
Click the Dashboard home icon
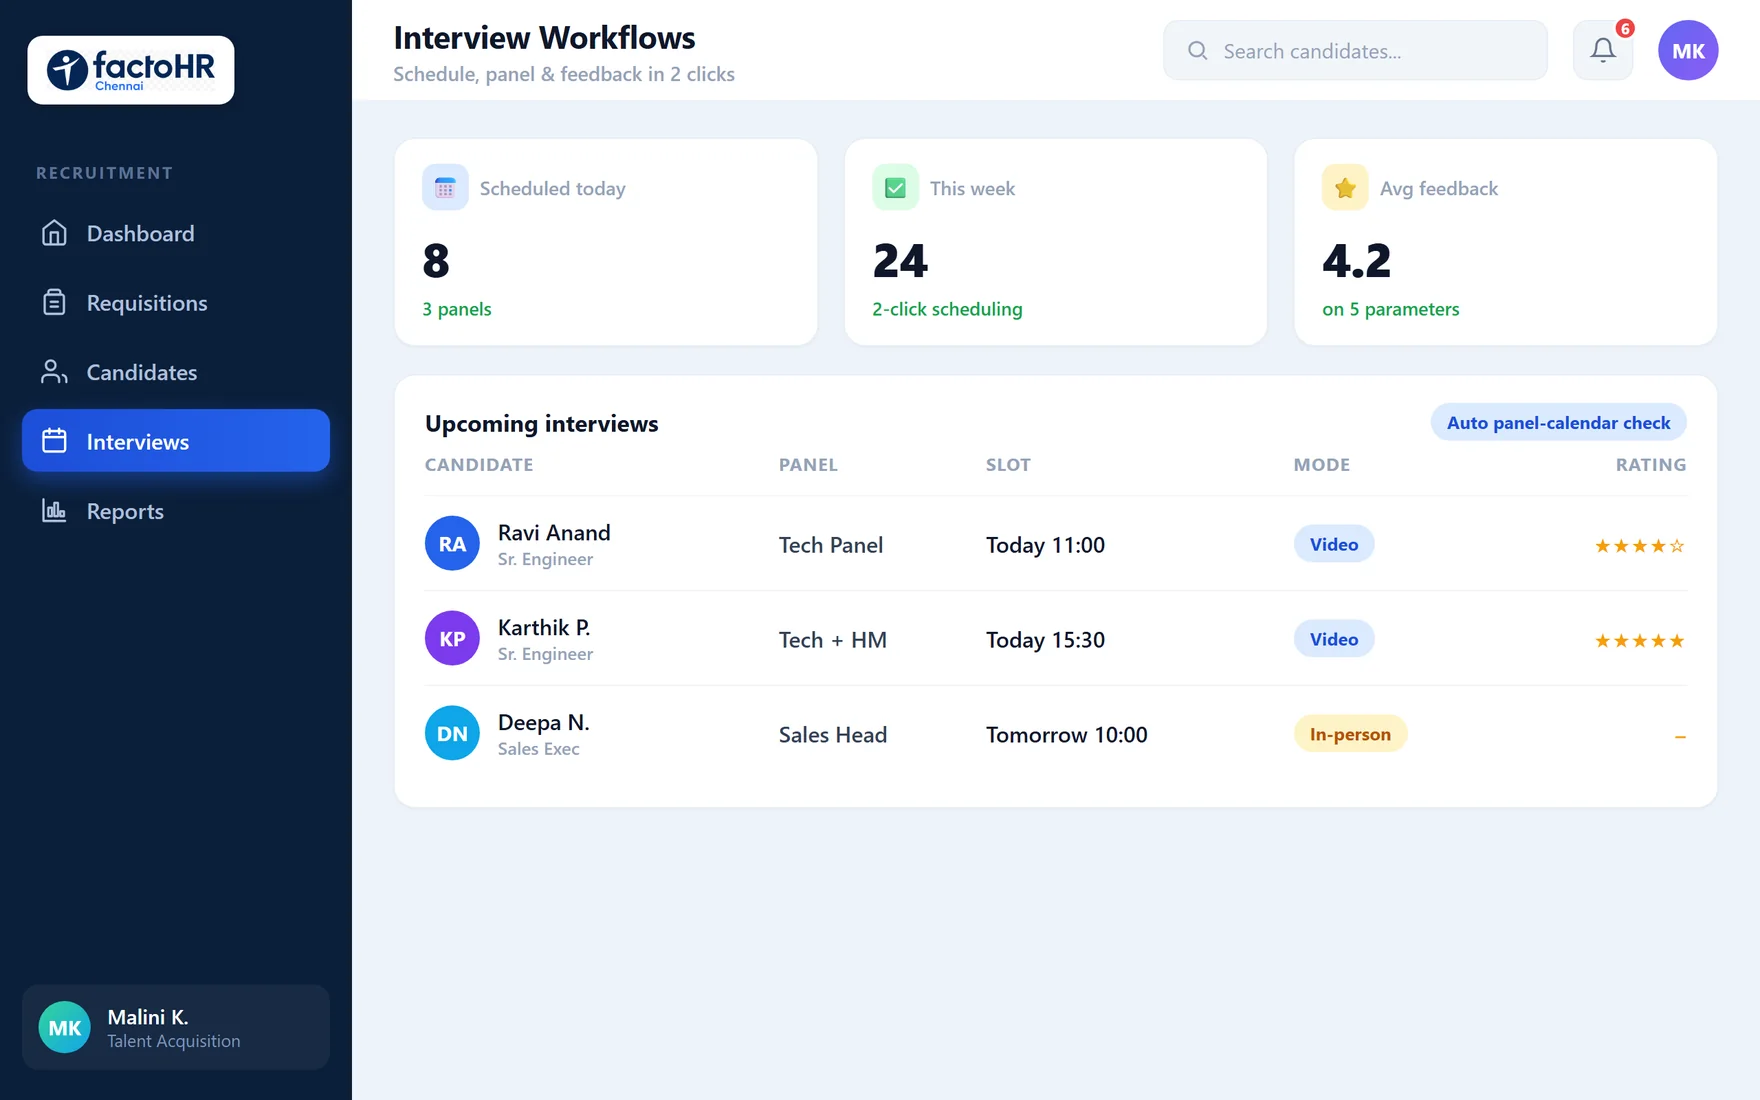pos(54,233)
